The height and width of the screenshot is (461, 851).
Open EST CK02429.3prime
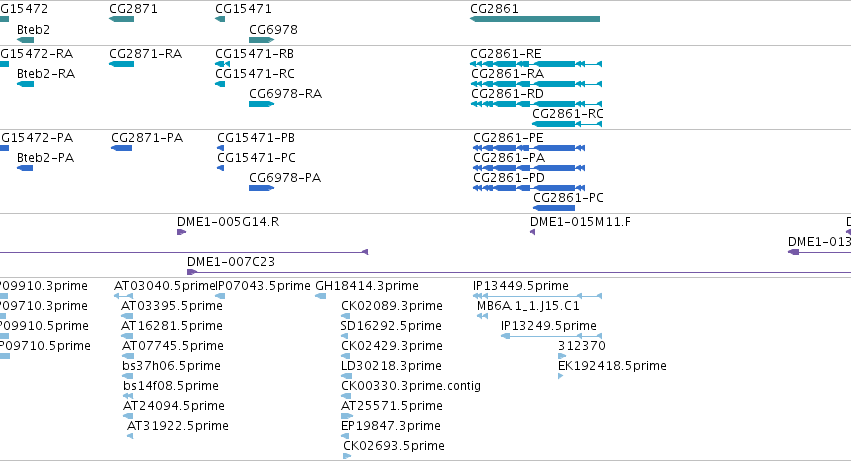tap(392, 346)
